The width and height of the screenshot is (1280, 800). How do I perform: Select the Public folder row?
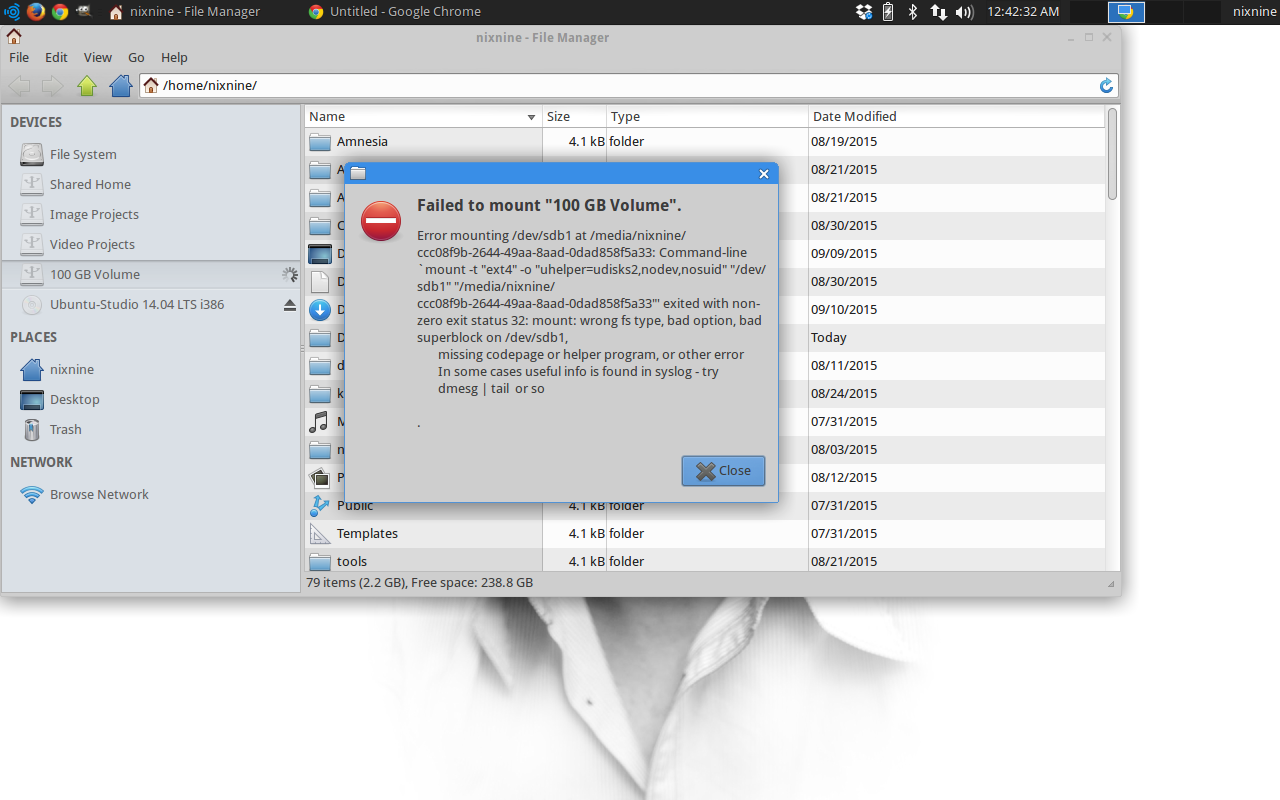coord(705,506)
